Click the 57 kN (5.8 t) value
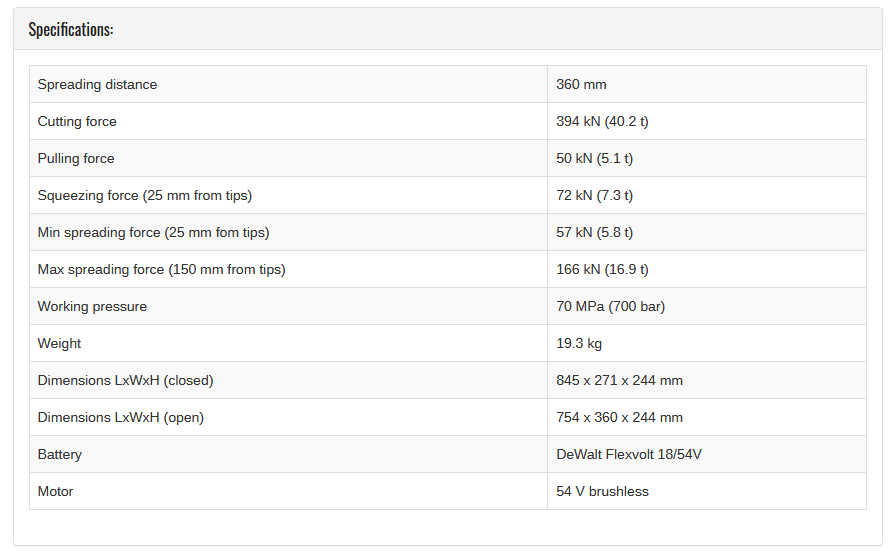The height and width of the screenshot is (555, 892). pos(594,232)
